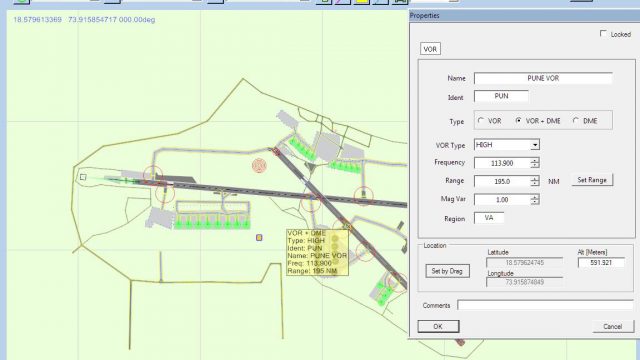Click the red circle at the runway intersection
Viewport: 640px width, 360px height.
point(311,202)
